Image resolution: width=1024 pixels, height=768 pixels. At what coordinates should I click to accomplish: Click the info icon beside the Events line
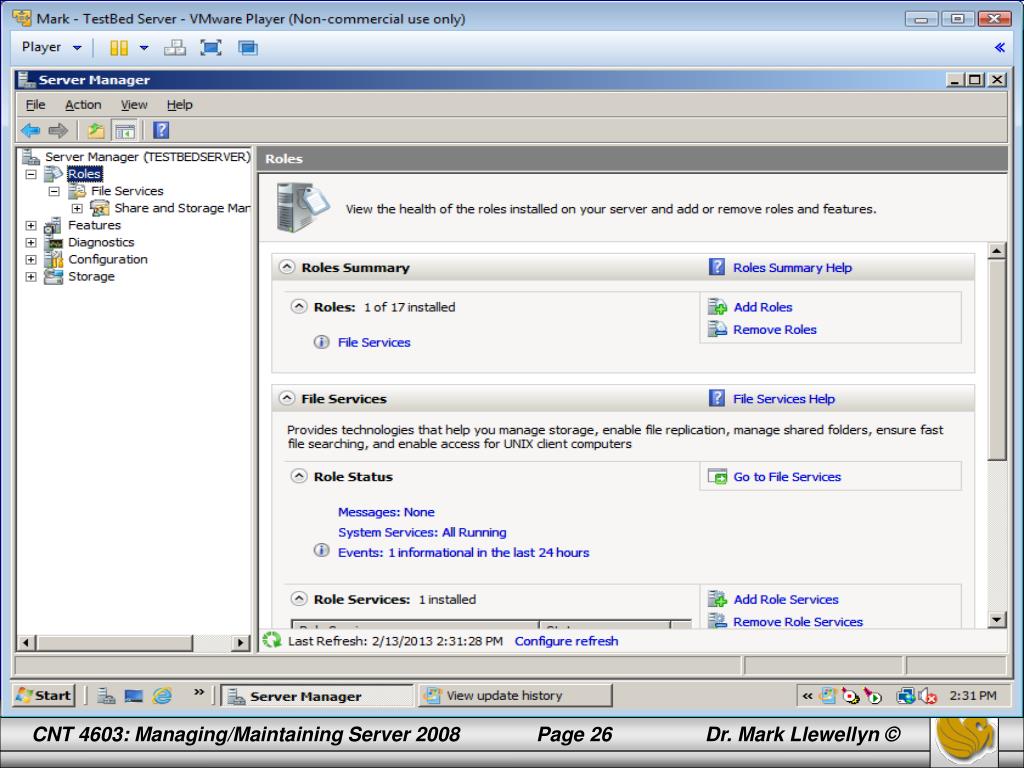tap(321, 551)
